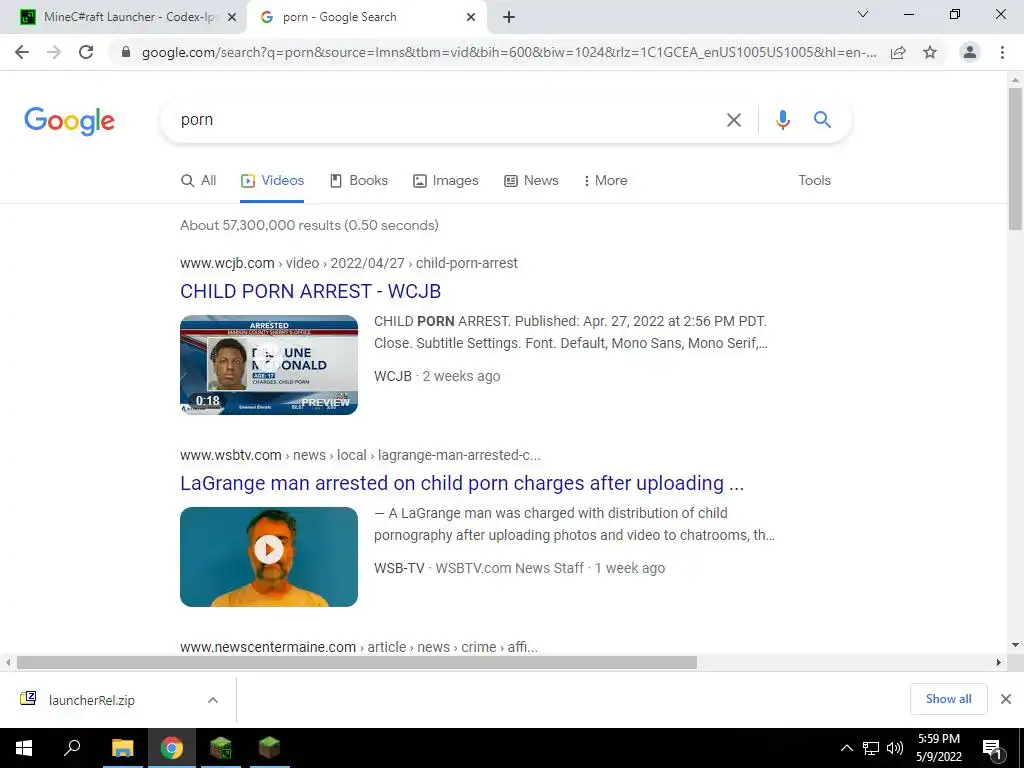This screenshot has width=1024, height=768.
Task: Open the Windows Start menu
Action: point(24,748)
